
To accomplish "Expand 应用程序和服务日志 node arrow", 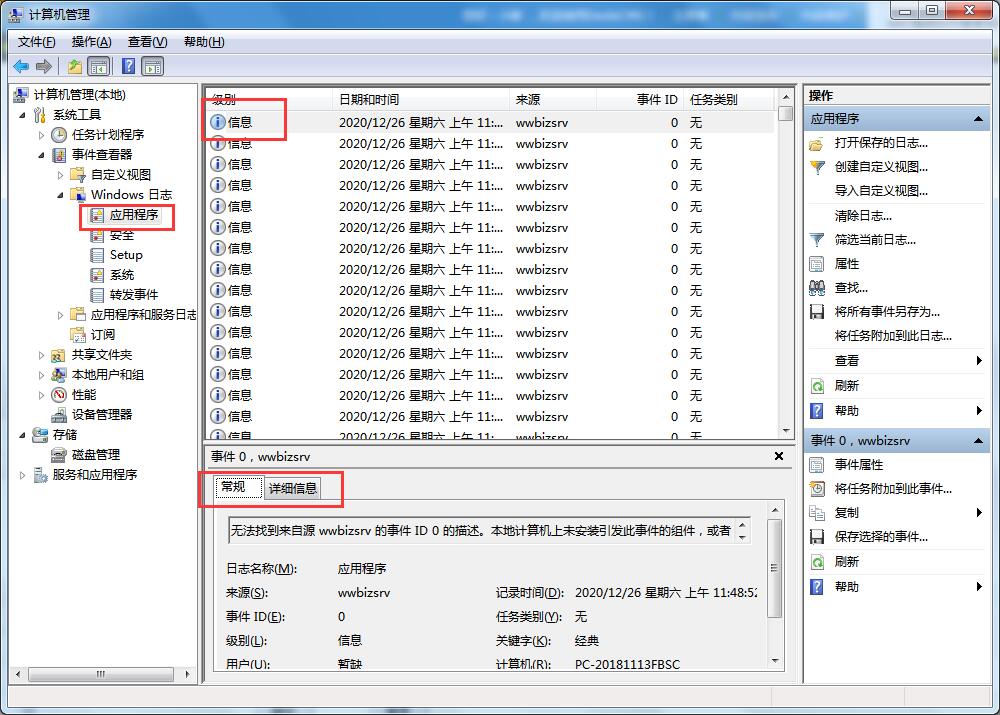I will [61, 315].
